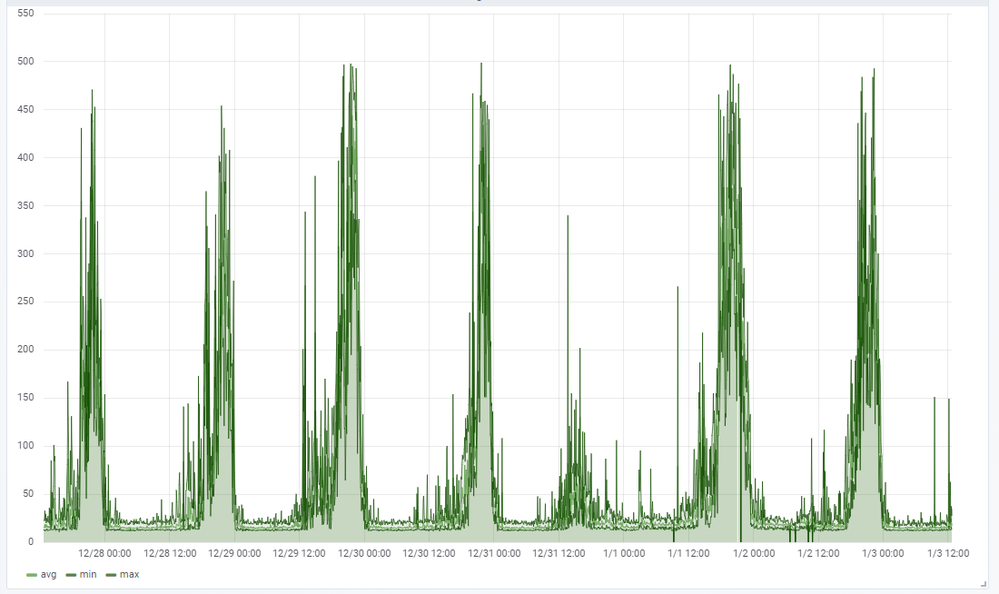999x594 pixels.
Task: Click the 350 y-axis value
Action: click(25, 205)
